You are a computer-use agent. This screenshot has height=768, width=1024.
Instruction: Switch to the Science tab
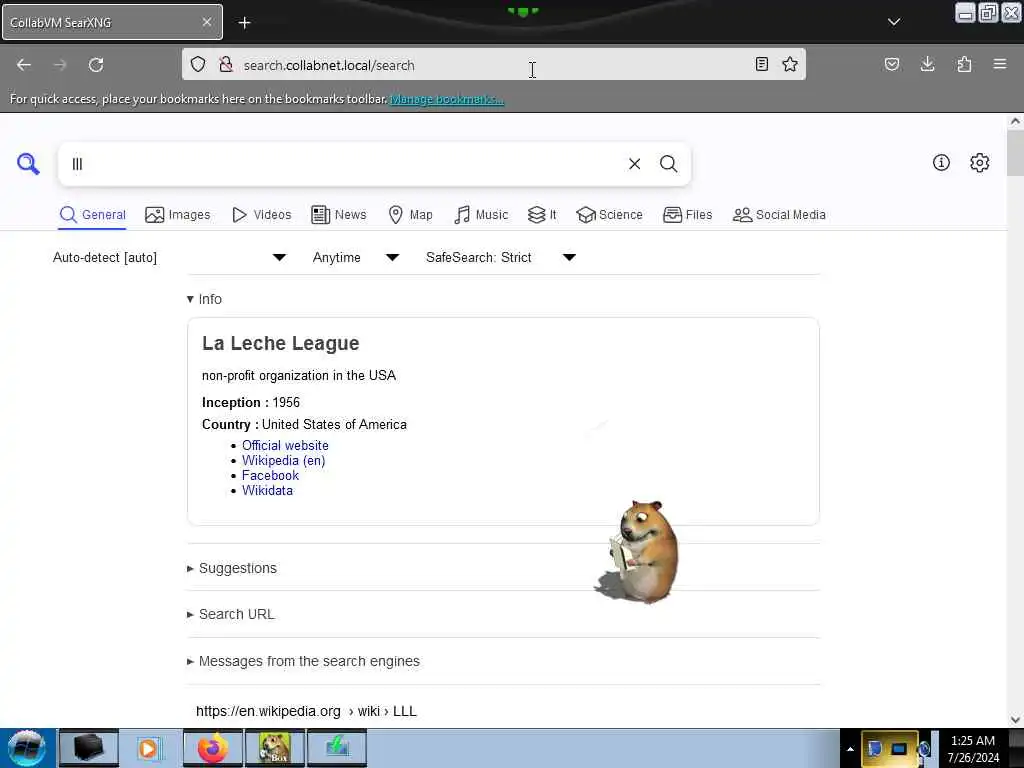coord(609,215)
